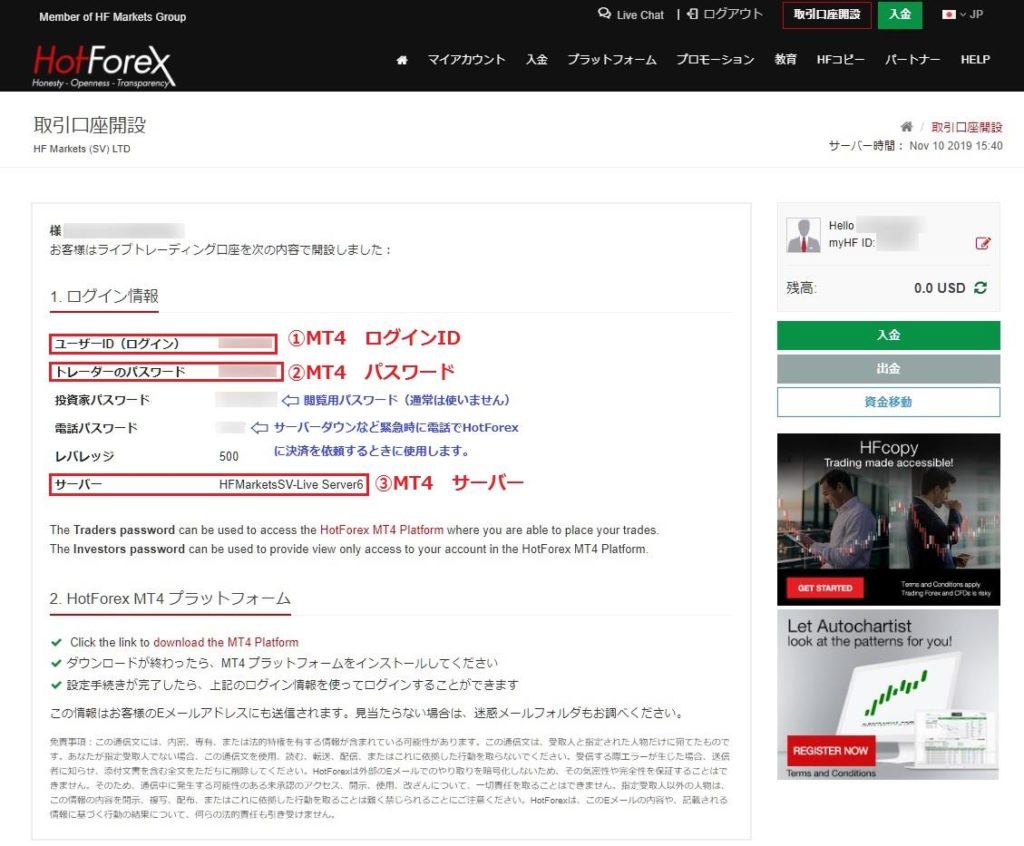
Task: Open the 教育 menu
Action: tap(786, 59)
